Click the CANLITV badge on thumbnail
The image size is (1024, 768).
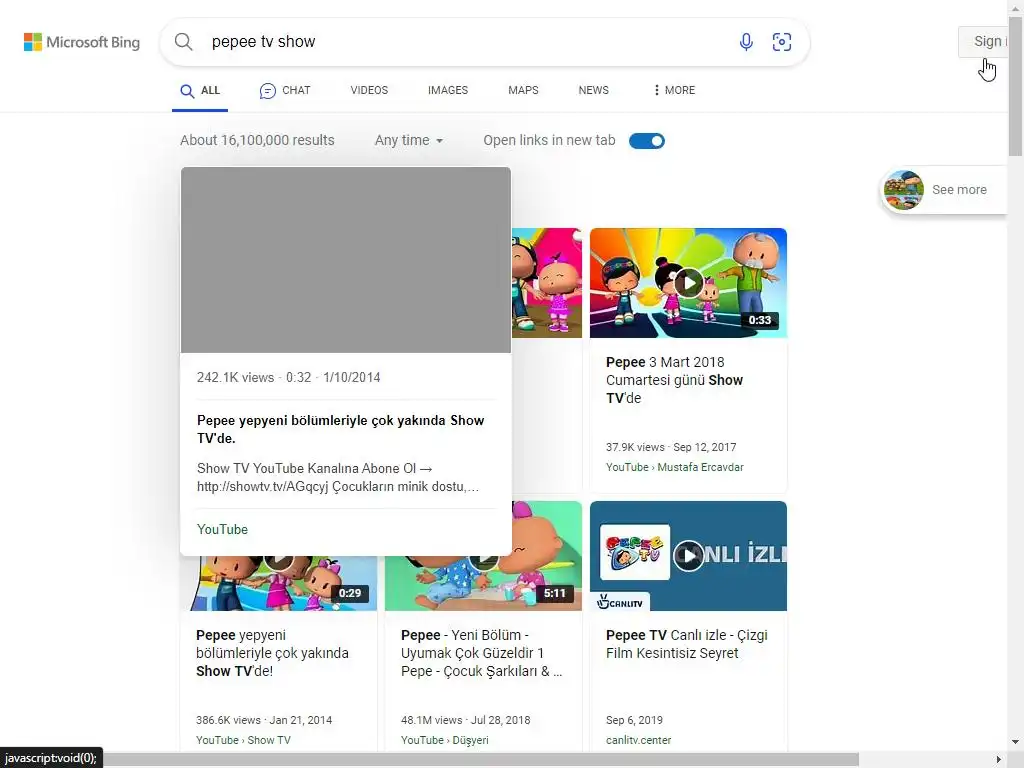click(620, 603)
